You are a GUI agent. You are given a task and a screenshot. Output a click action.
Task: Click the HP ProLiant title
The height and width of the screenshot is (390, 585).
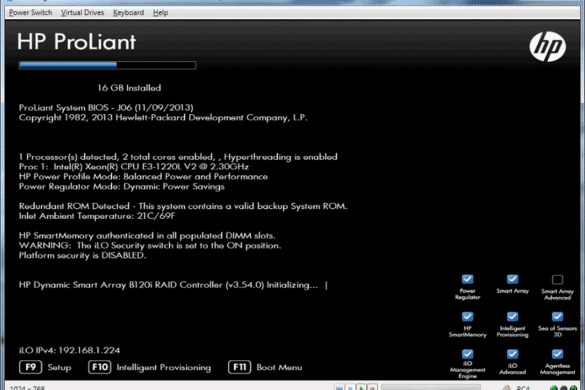76,41
